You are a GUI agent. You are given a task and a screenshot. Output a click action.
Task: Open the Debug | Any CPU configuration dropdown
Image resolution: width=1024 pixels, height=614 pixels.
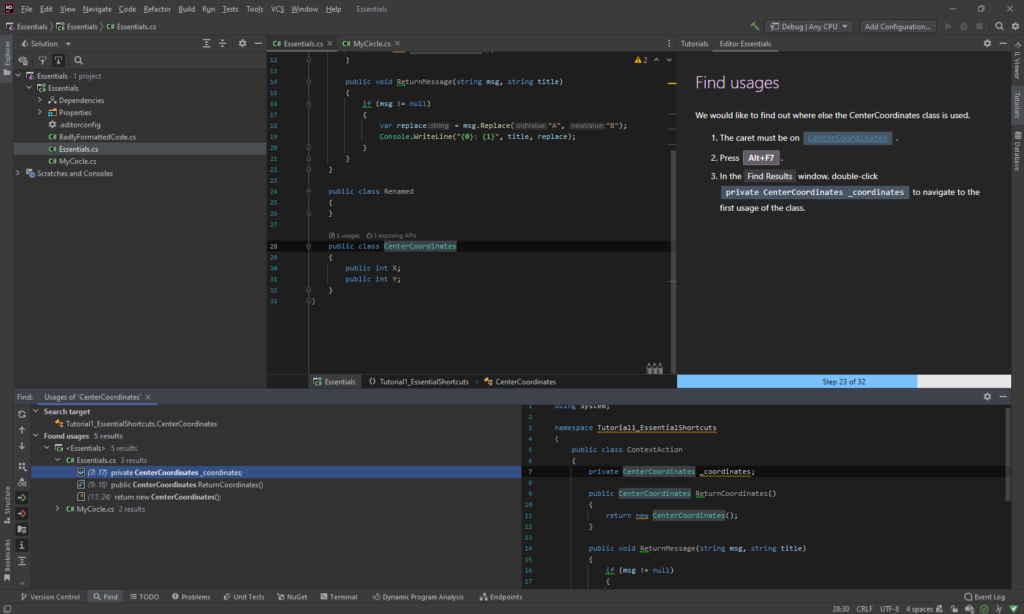[x=811, y=26]
